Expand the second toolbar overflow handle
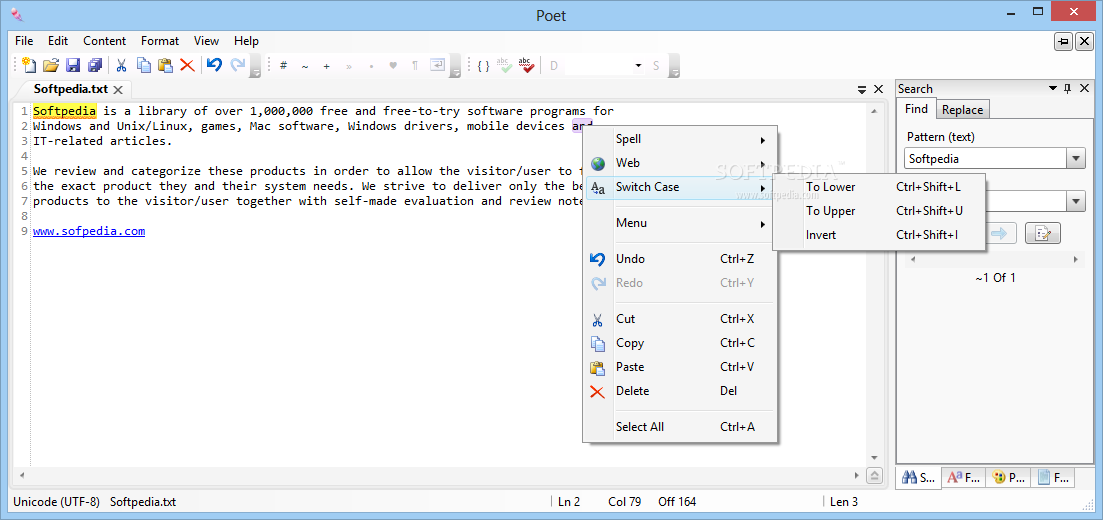The height and width of the screenshot is (520, 1103). tap(456, 67)
